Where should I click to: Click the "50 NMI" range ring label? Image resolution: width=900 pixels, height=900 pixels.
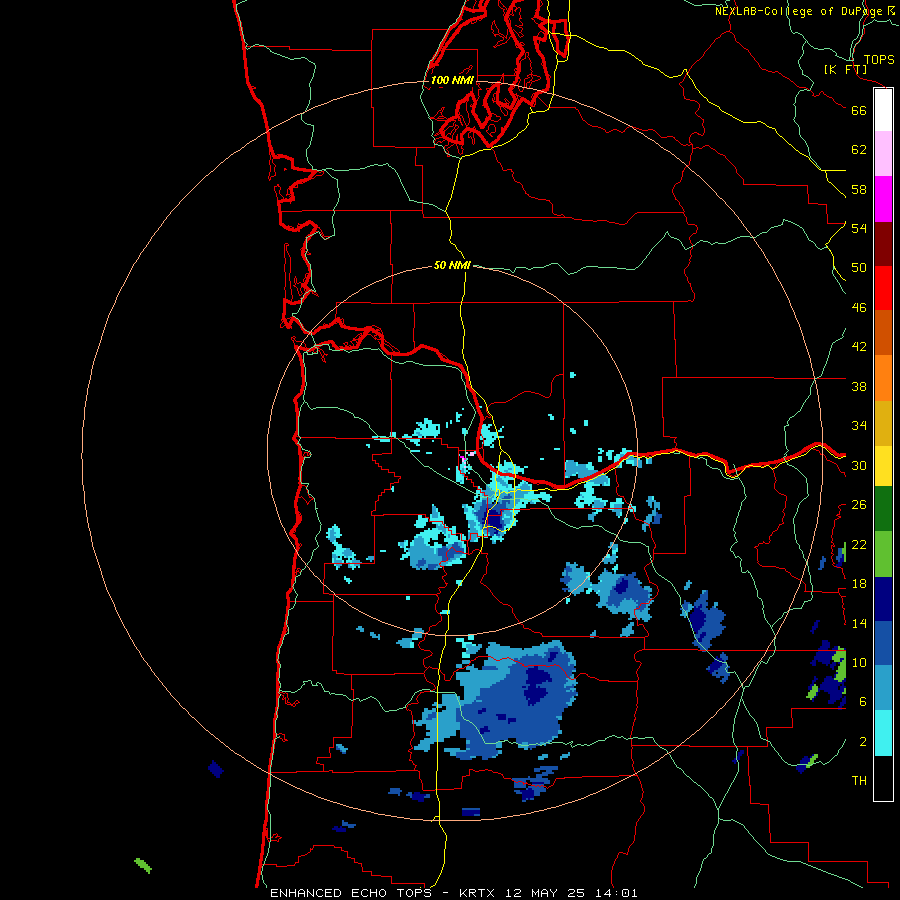click(x=452, y=265)
